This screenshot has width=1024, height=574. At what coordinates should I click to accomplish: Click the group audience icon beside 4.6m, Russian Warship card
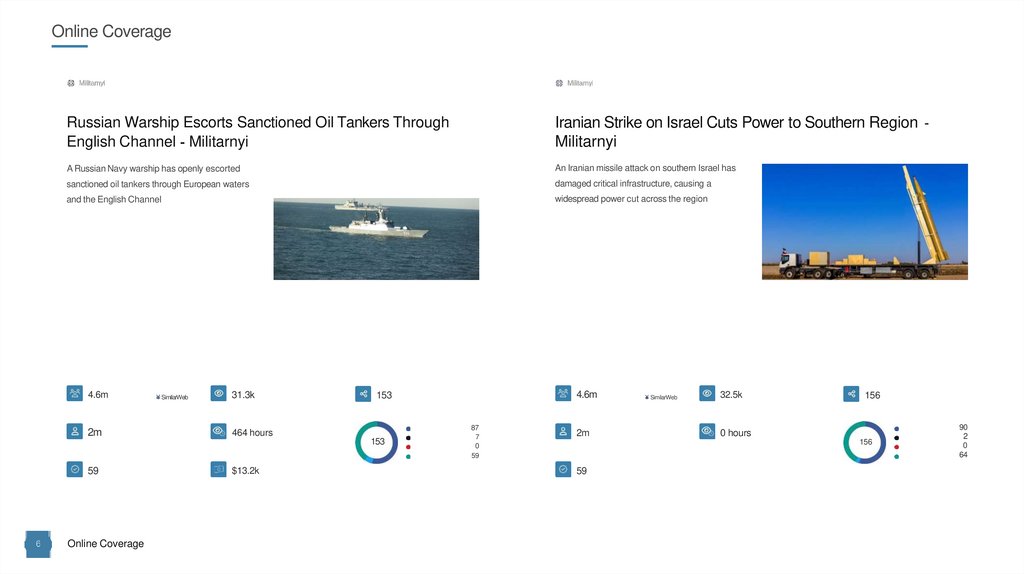coord(74,393)
